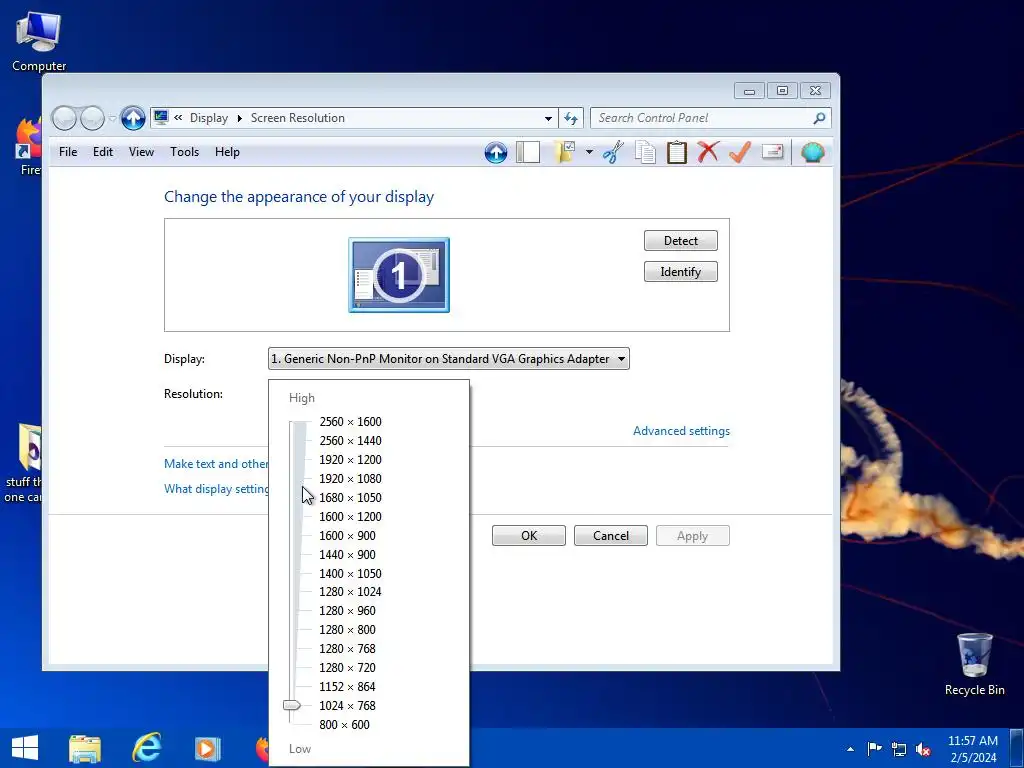Click the Display breadcrumb in address bar
The image size is (1024, 768).
[208, 118]
